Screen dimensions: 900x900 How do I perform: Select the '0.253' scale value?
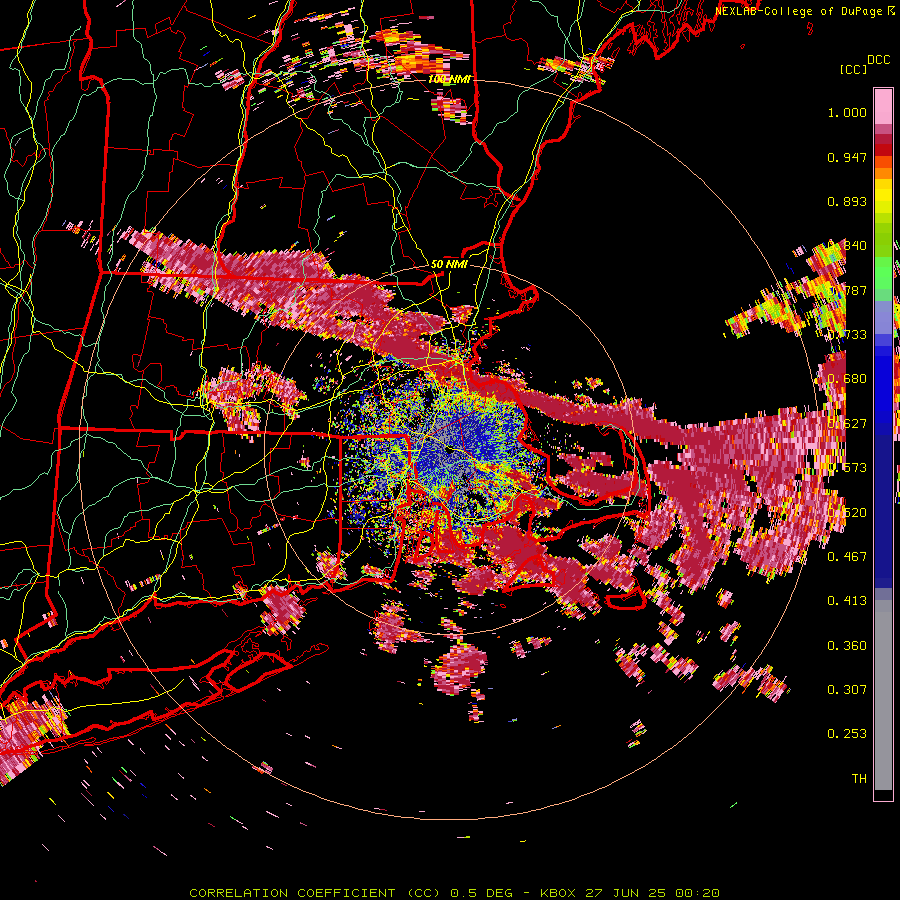[x=847, y=734]
